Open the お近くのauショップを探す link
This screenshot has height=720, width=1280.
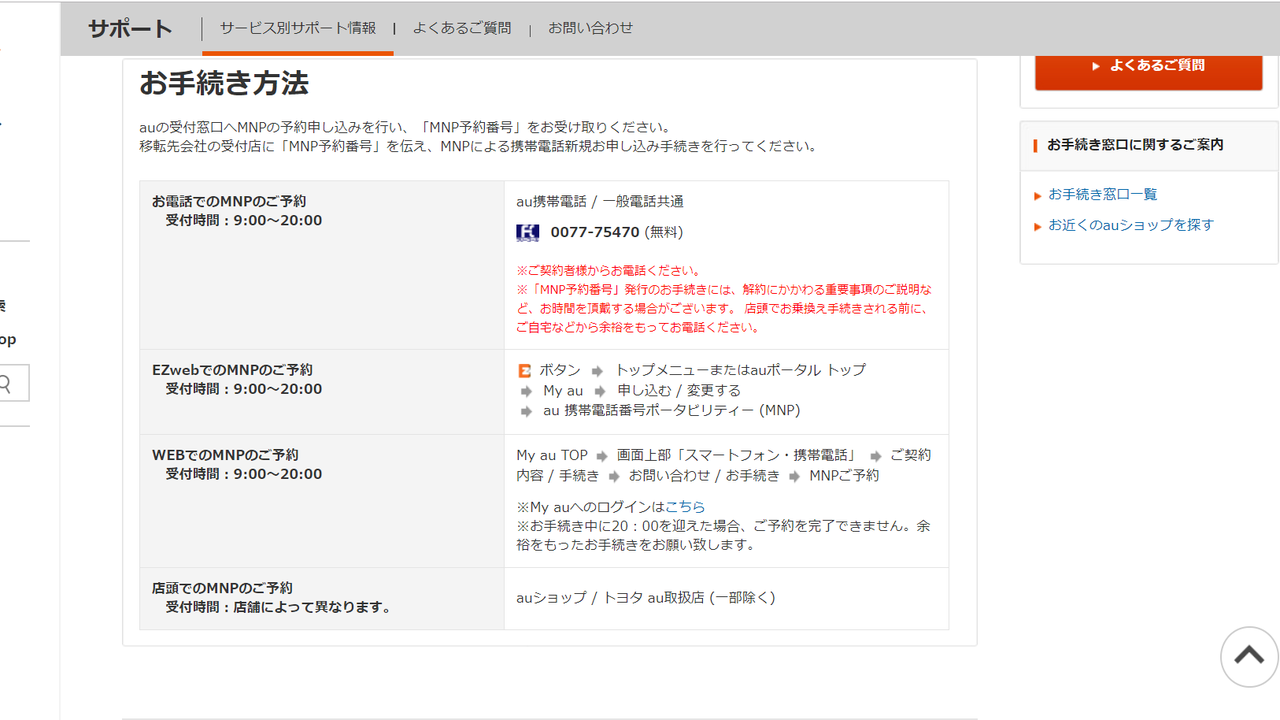pyautogui.click(x=1131, y=225)
